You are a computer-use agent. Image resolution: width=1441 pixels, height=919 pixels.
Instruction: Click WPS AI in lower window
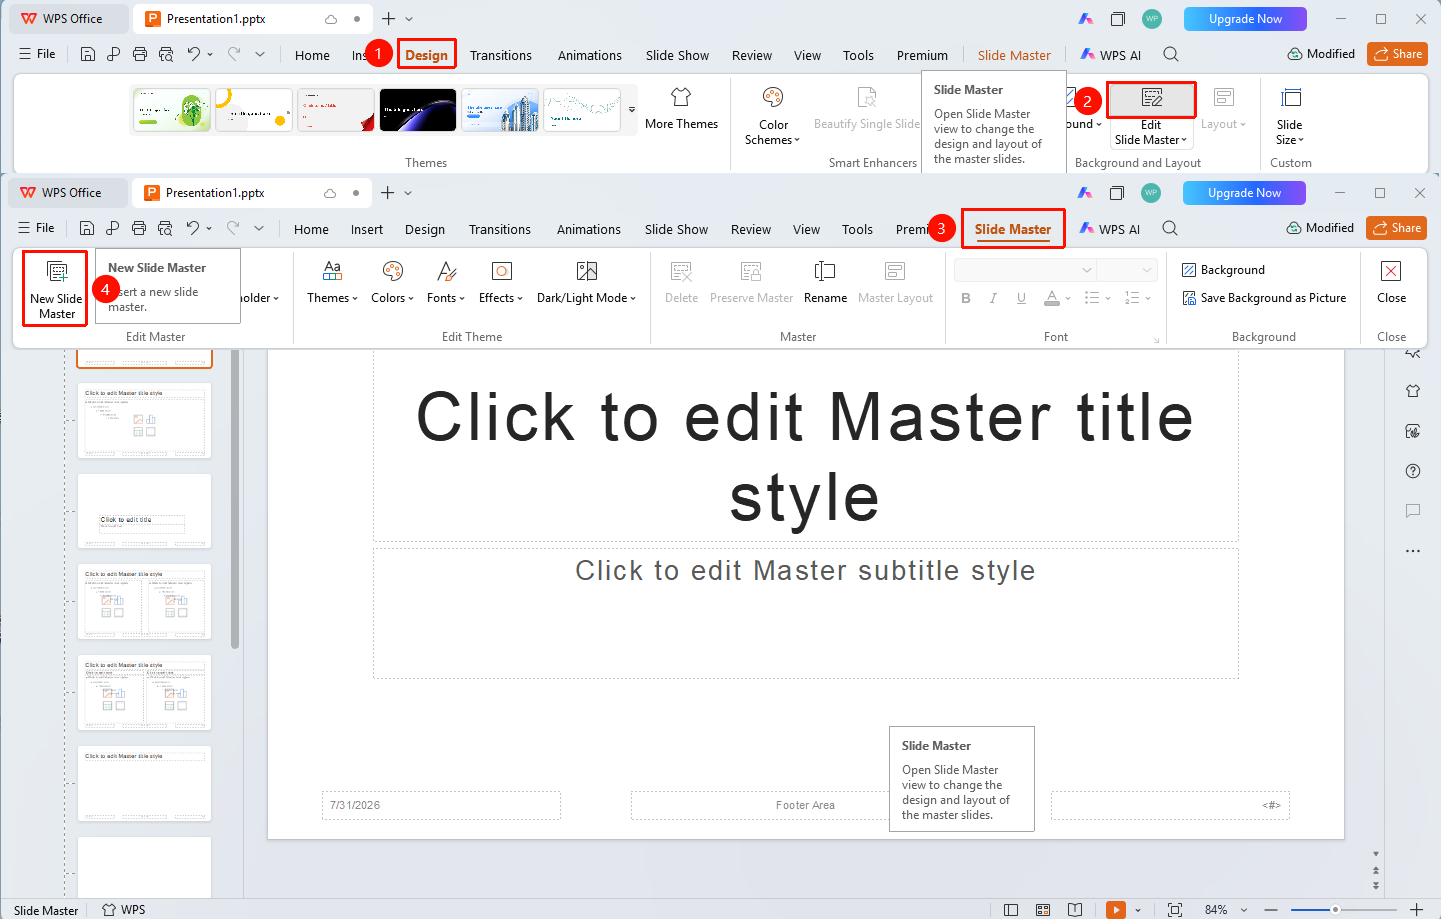[x=1110, y=229]
